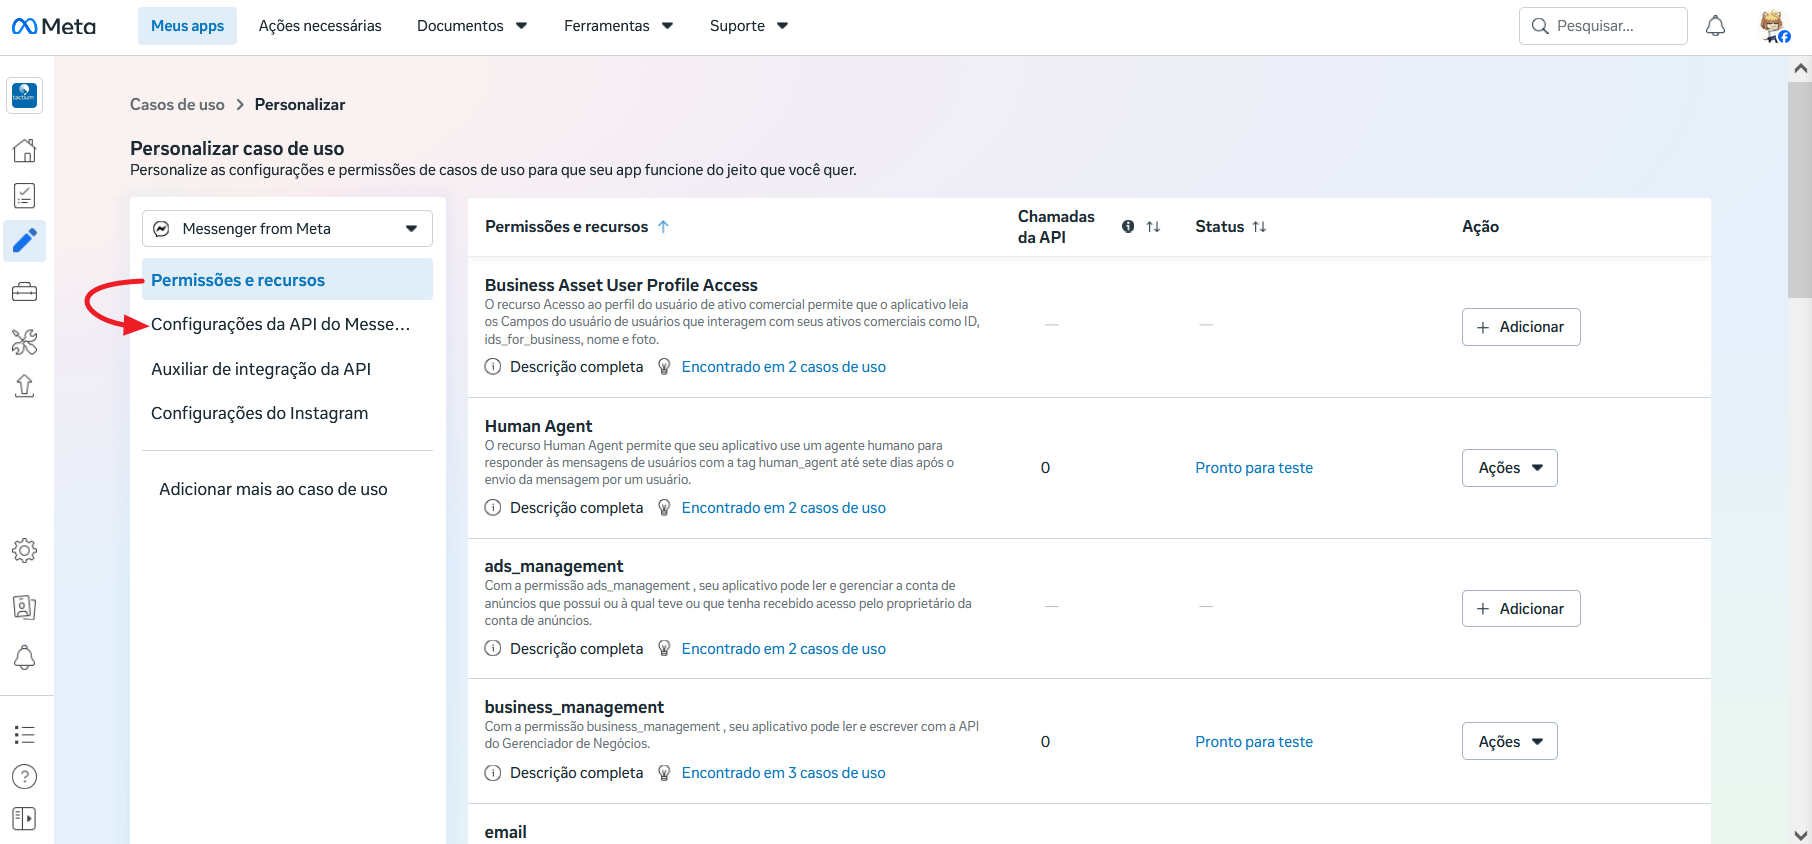Screen dimensions: 1812x844
Task: Select Configurações da API do Messenger item
Action: 281,324
